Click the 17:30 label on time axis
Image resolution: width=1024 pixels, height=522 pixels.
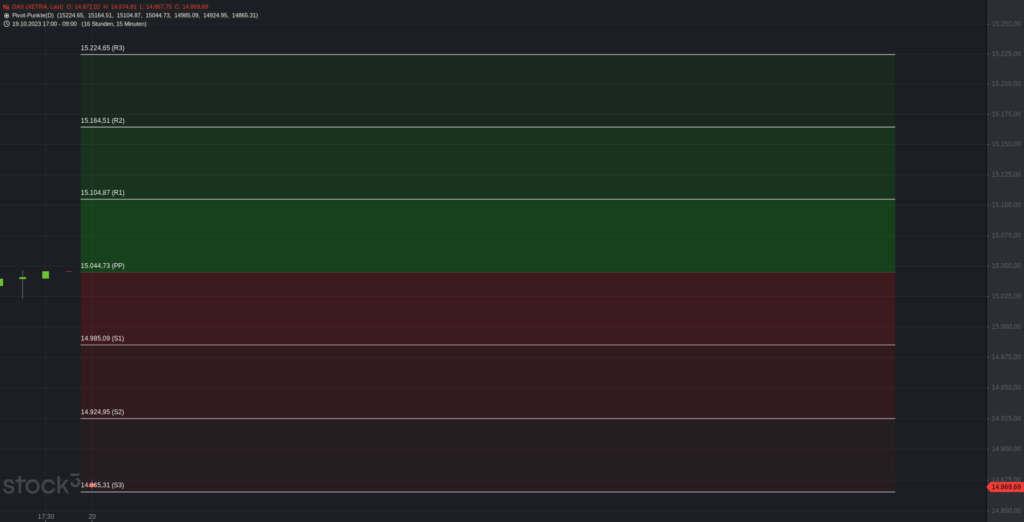(x=46, y=517)
